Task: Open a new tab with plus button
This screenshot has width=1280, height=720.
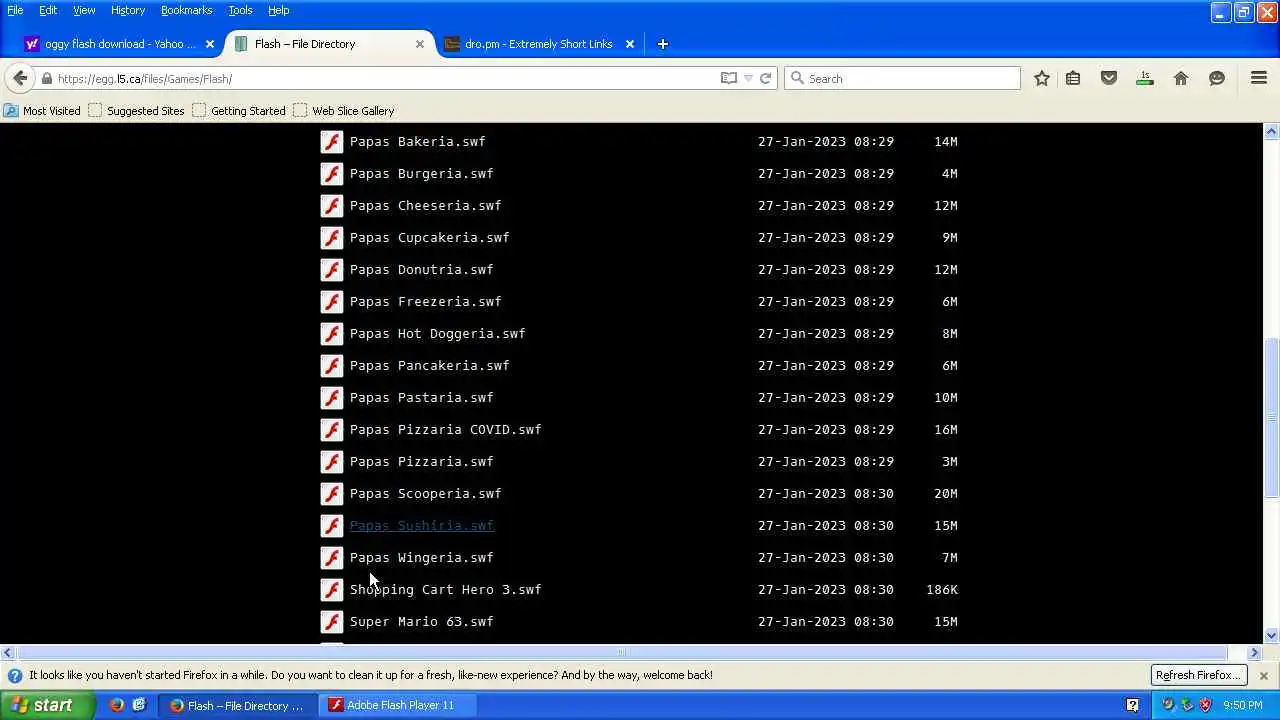Action: click(x=662, y=44)
